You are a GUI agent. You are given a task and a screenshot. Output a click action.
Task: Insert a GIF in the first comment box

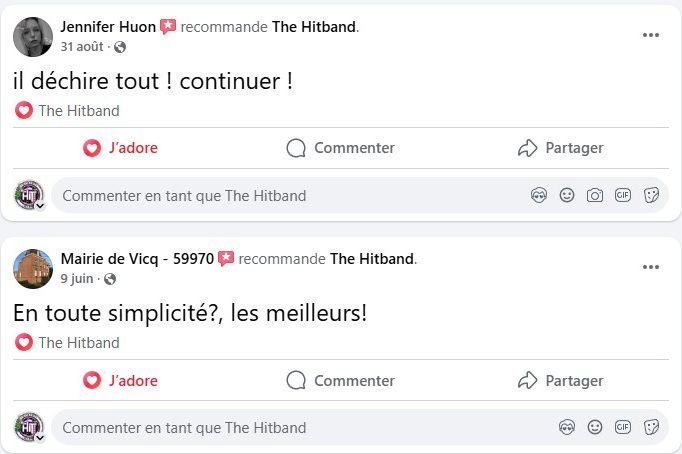623,196
